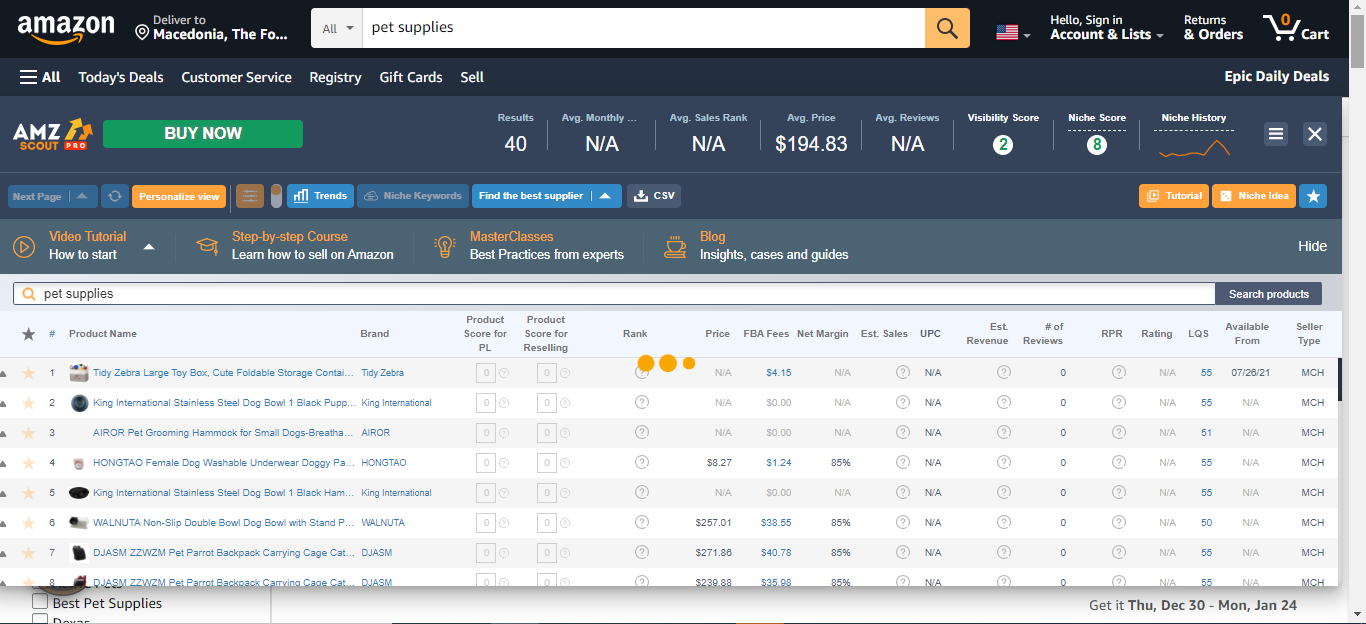The width and height of the screenshot is (1366, 624).
Task: Open the All hamburger menu
Action: pyautogui.click(x=40, y=77)
